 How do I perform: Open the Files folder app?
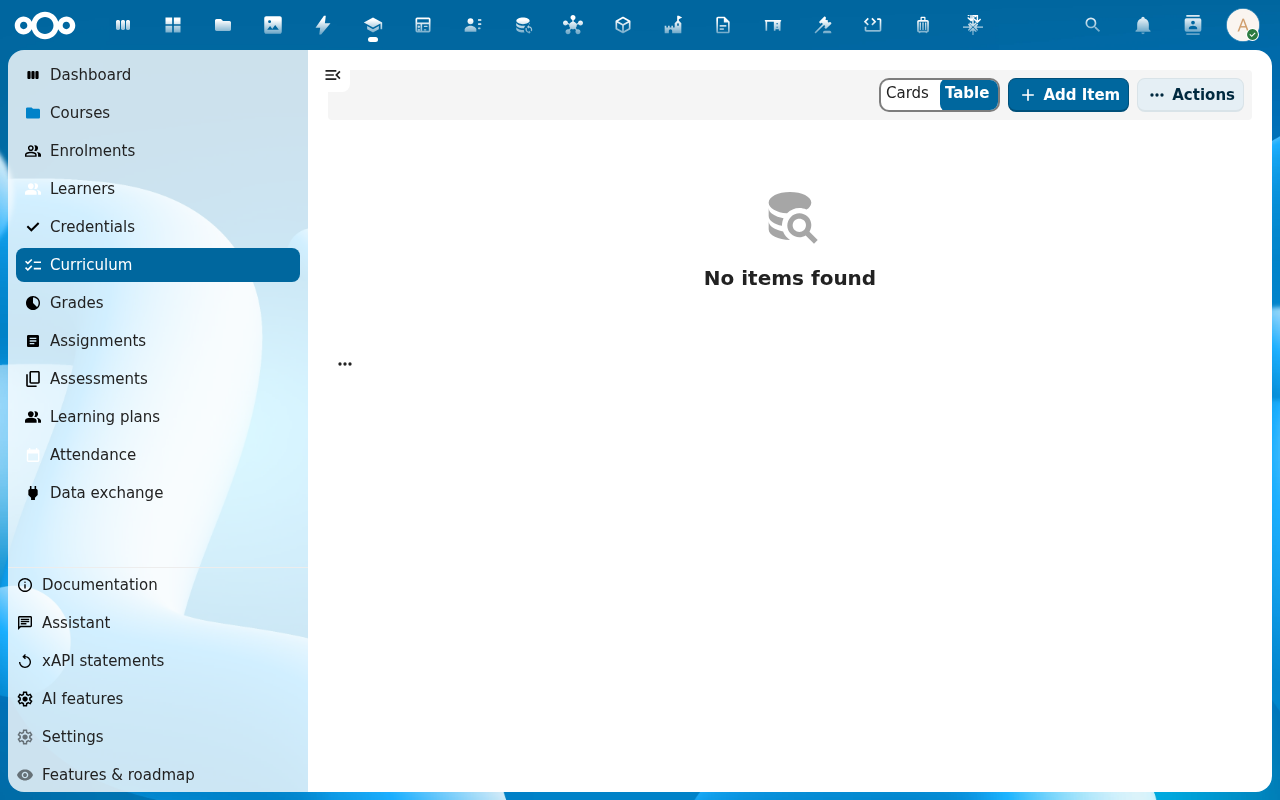(x=223, y=25)
